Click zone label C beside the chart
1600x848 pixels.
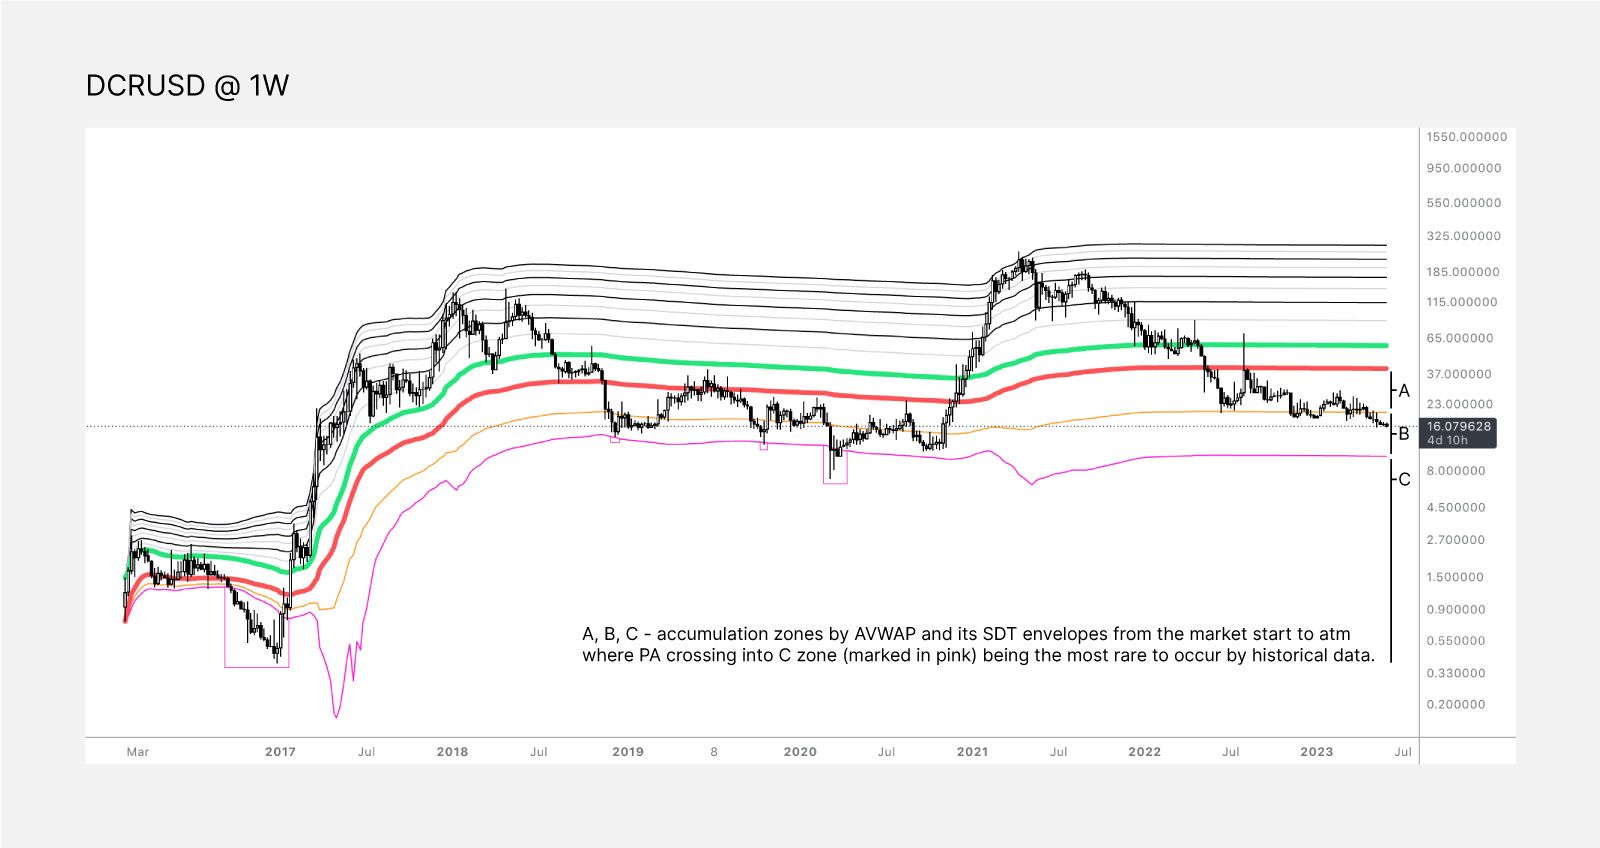[1404, 480]
